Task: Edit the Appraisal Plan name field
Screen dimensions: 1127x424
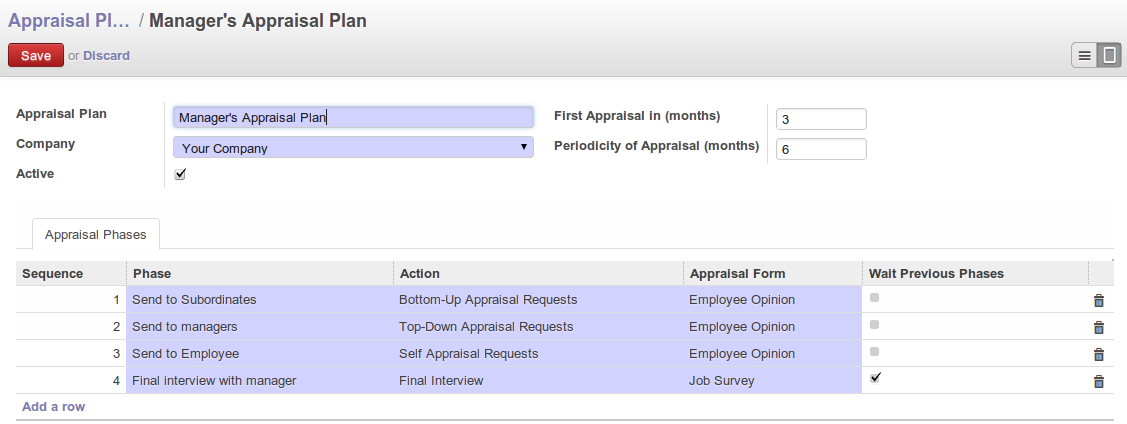Action: [353, 117]
